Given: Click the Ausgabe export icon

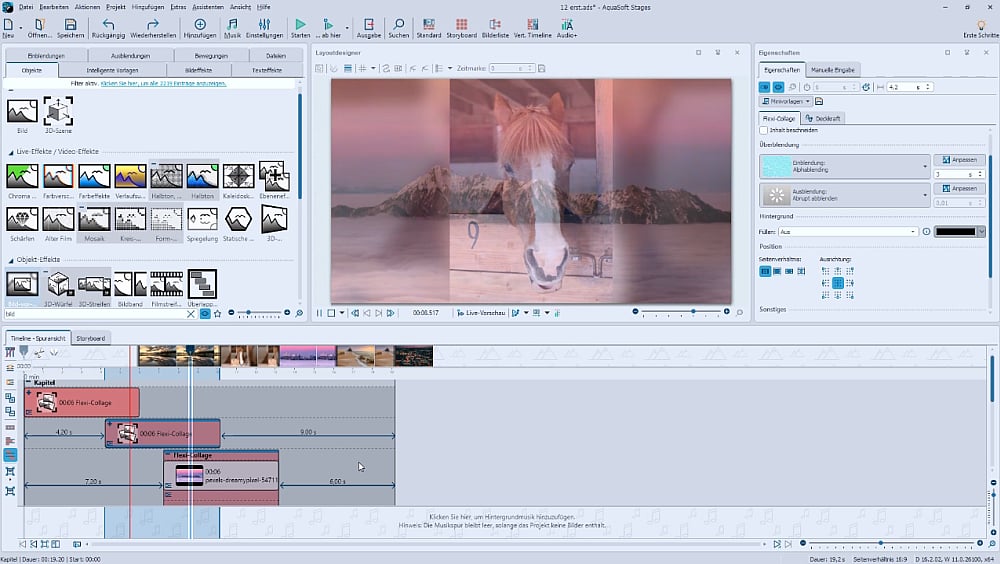Looking at the screenshot, I should coord(368,25).
